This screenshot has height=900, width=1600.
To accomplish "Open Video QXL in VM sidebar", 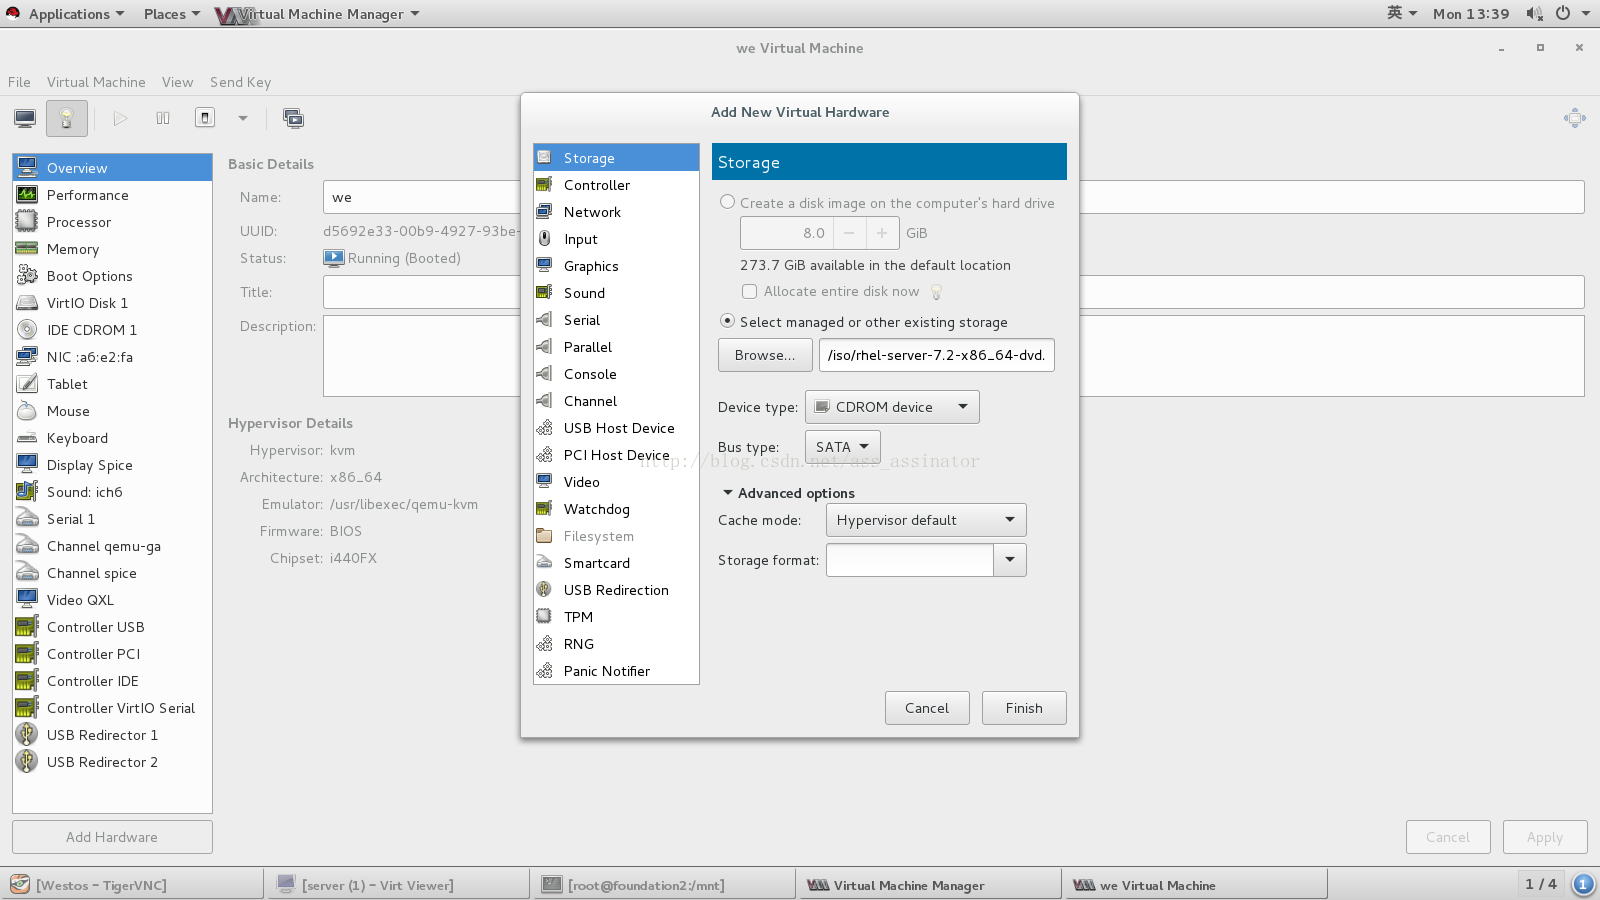I will 112,599.
